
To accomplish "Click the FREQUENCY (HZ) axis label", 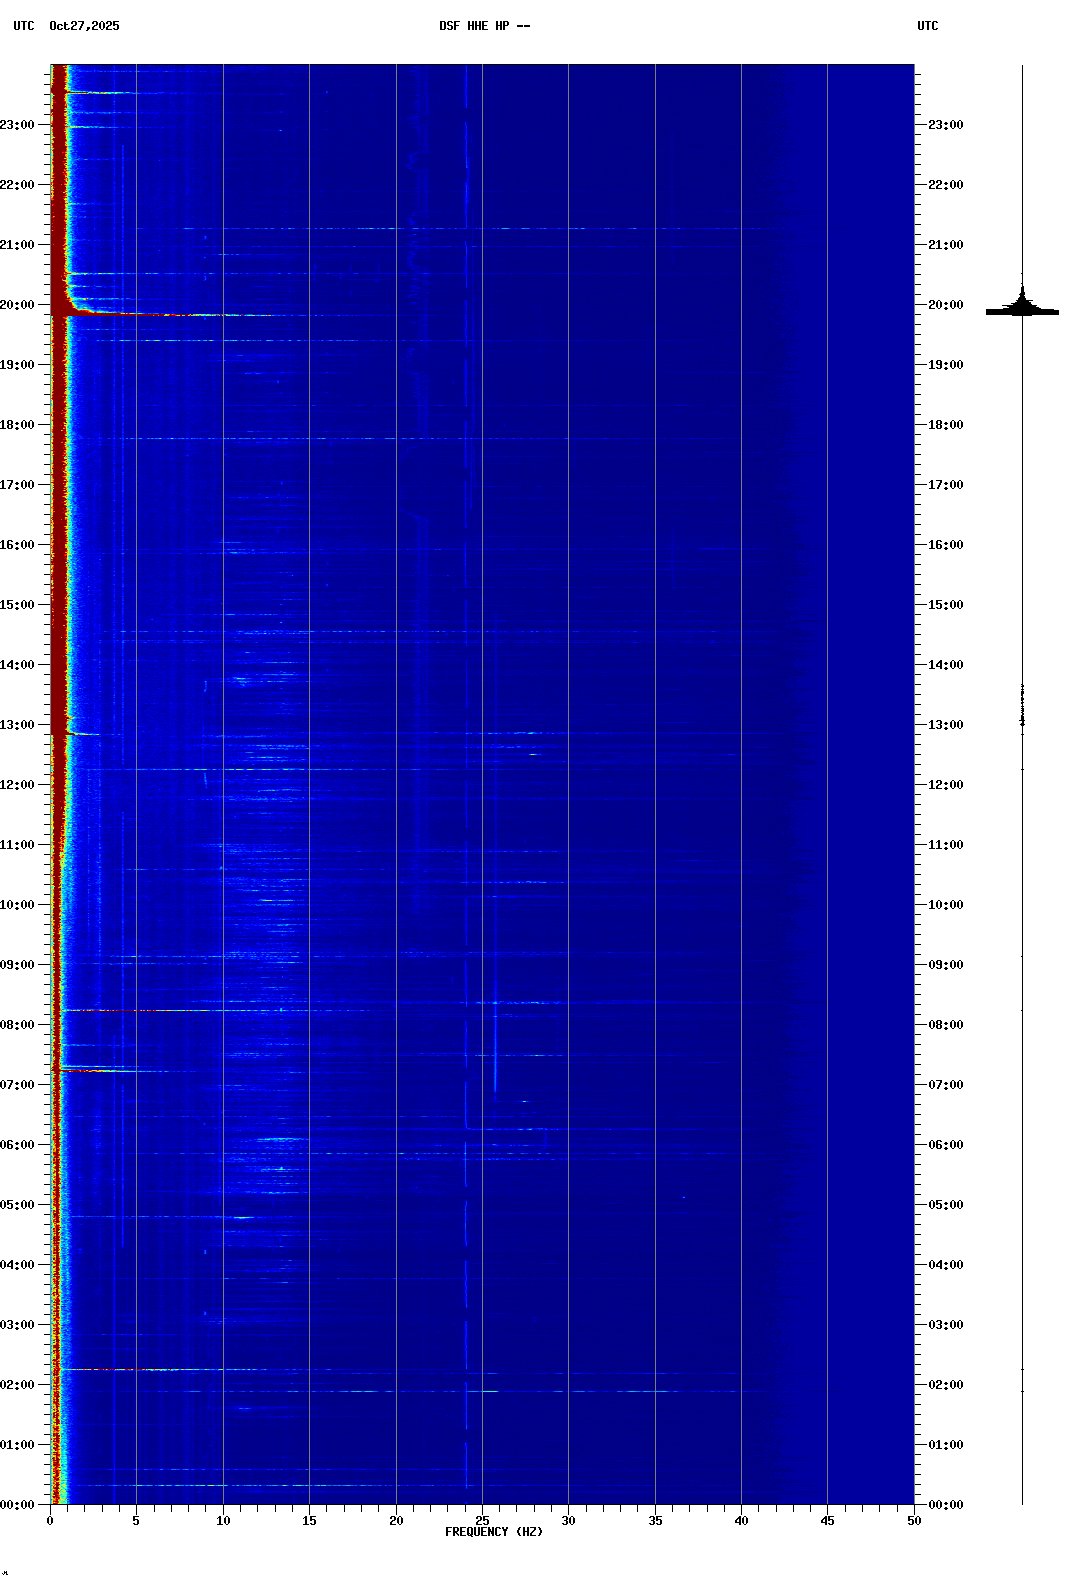I will point(493,1532).
